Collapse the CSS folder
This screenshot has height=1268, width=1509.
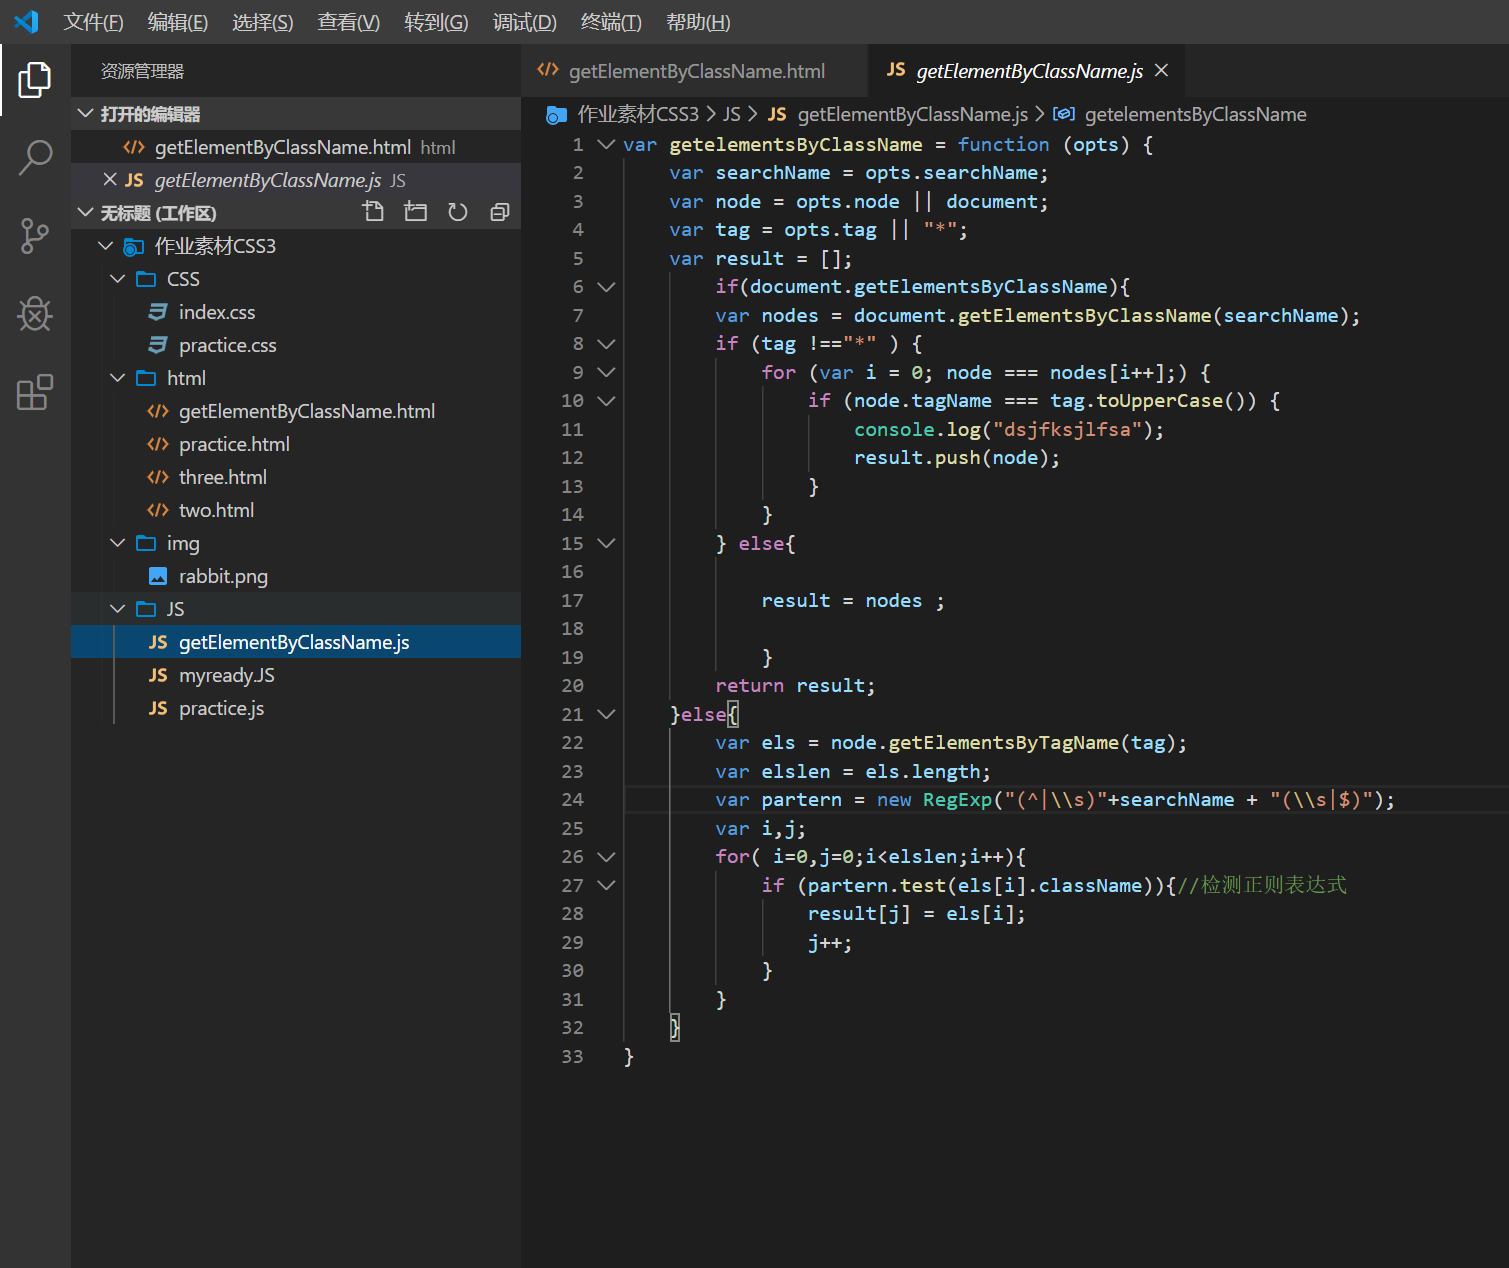click(x=118, y=279)
